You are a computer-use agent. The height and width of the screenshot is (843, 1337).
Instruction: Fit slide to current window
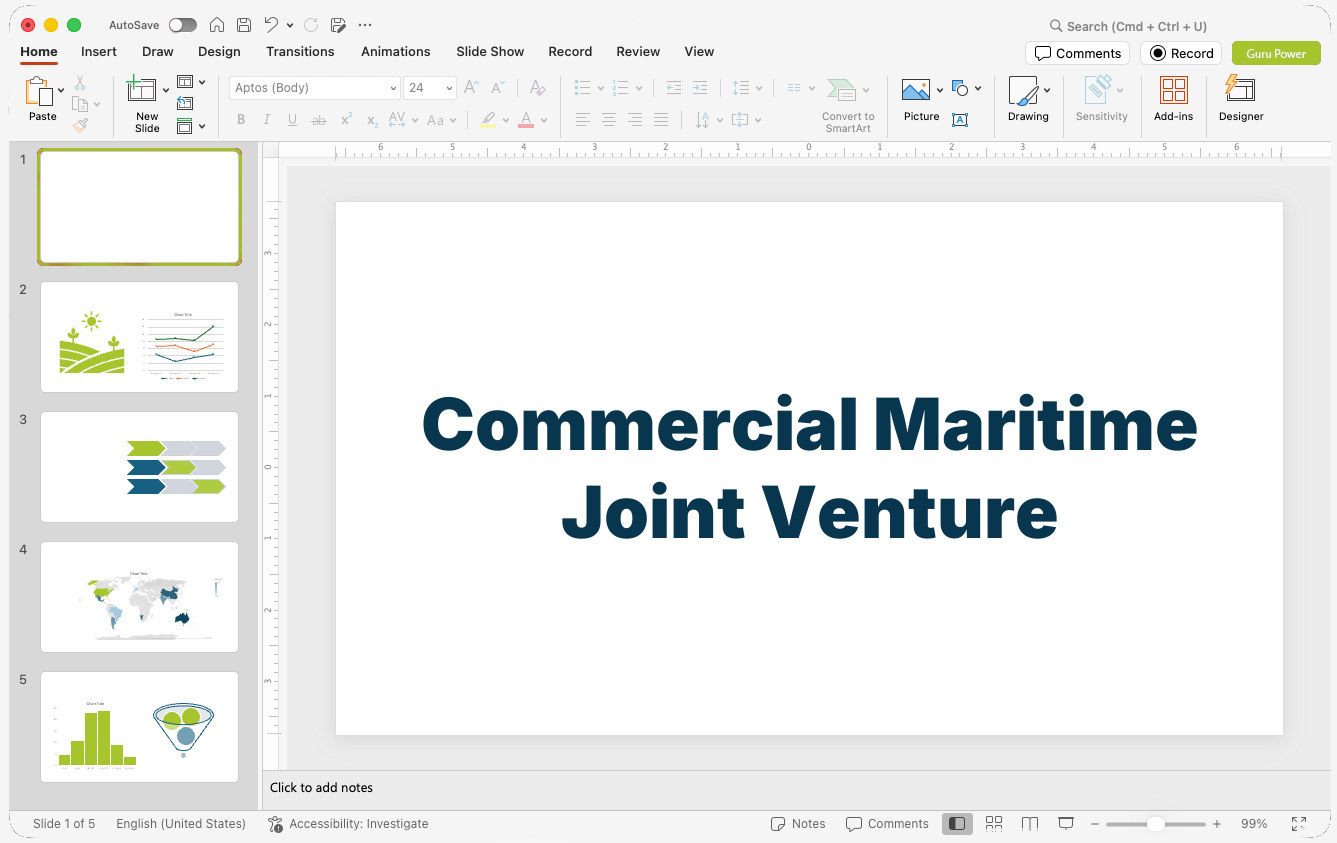[1298, 823]
